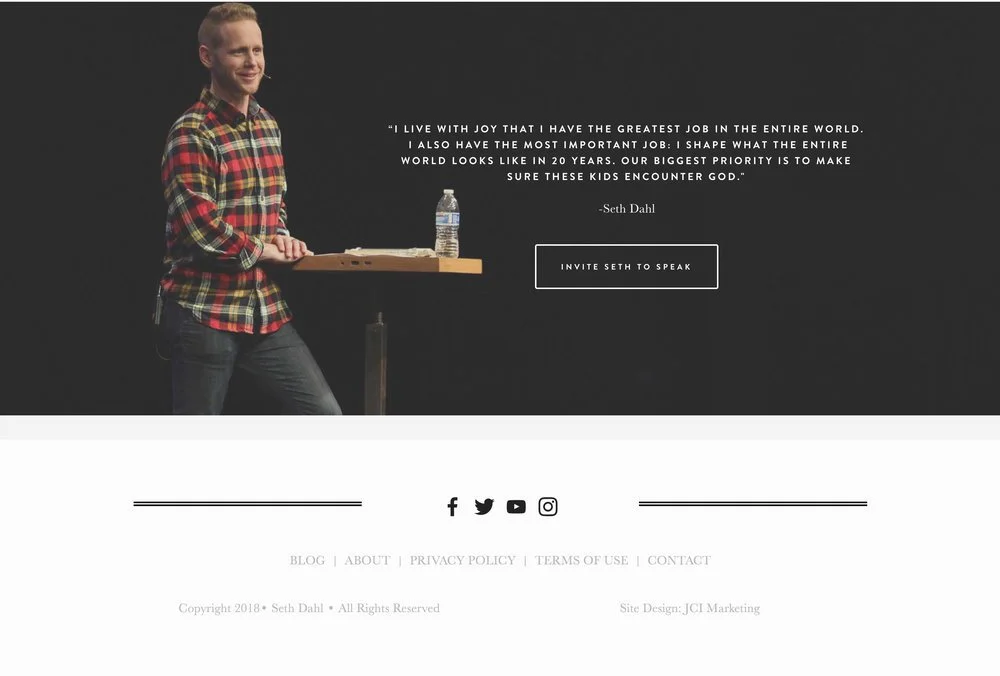Select the Contact footer link
The image size is (1000, 676).
679,561
